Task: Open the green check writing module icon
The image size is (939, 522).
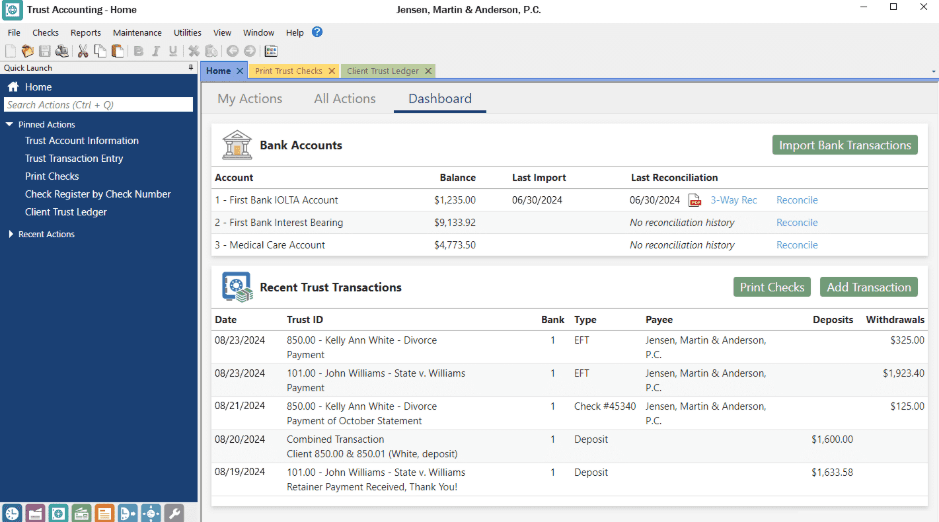Action: tap(81, 513)
